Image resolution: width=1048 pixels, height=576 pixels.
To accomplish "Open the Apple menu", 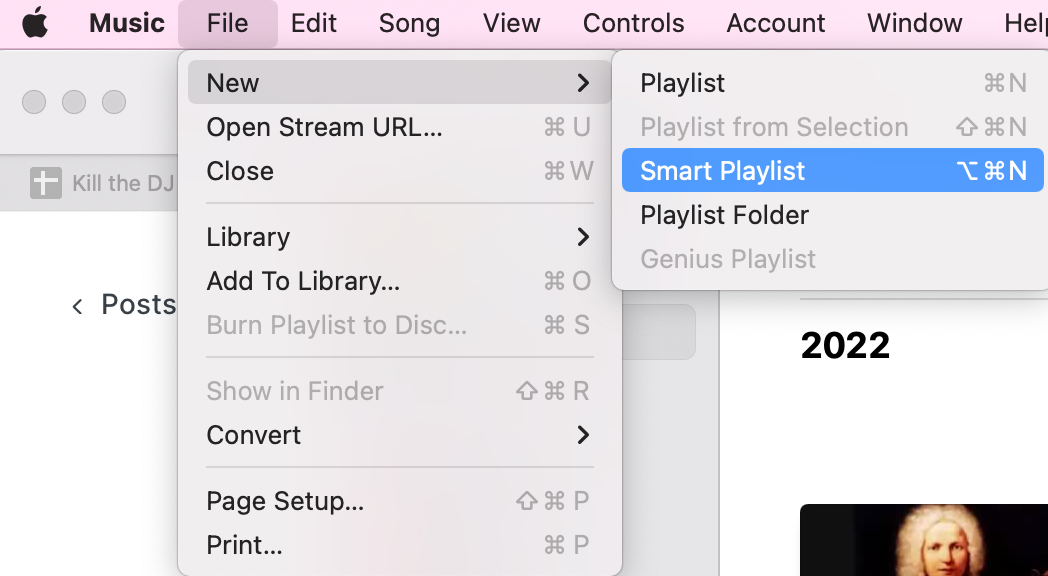I will point(35,23).
